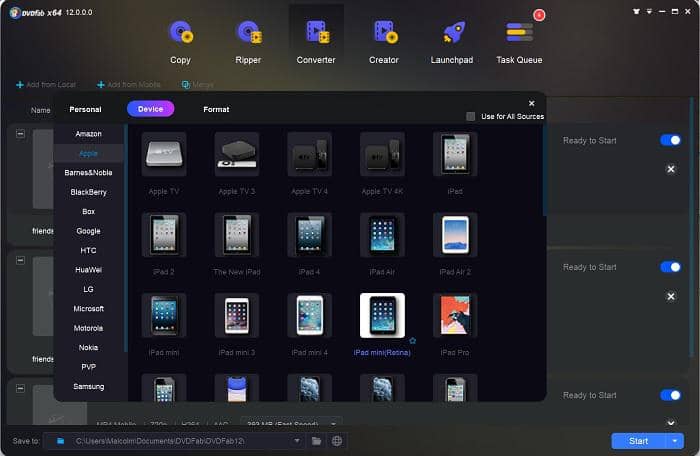Select Google brand
The width and height of the screenshot is (700, 456).
click(x=88, y=231)
